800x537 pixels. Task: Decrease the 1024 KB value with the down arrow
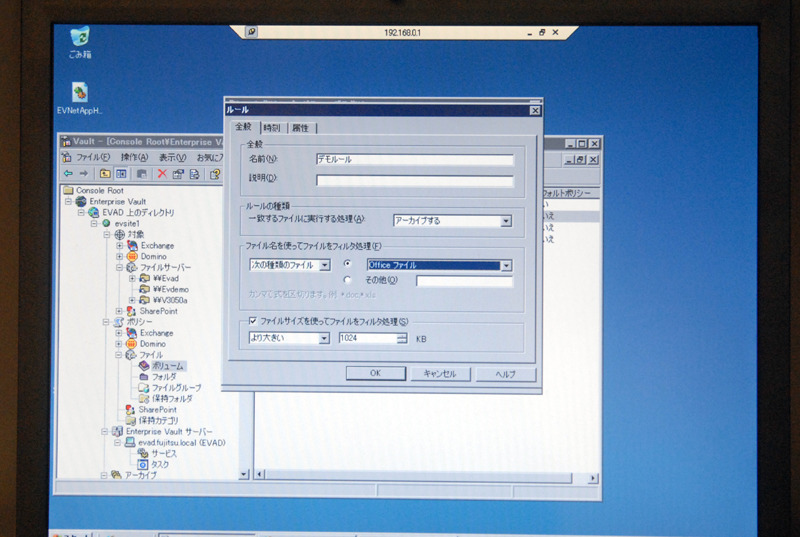pos(402,341)
